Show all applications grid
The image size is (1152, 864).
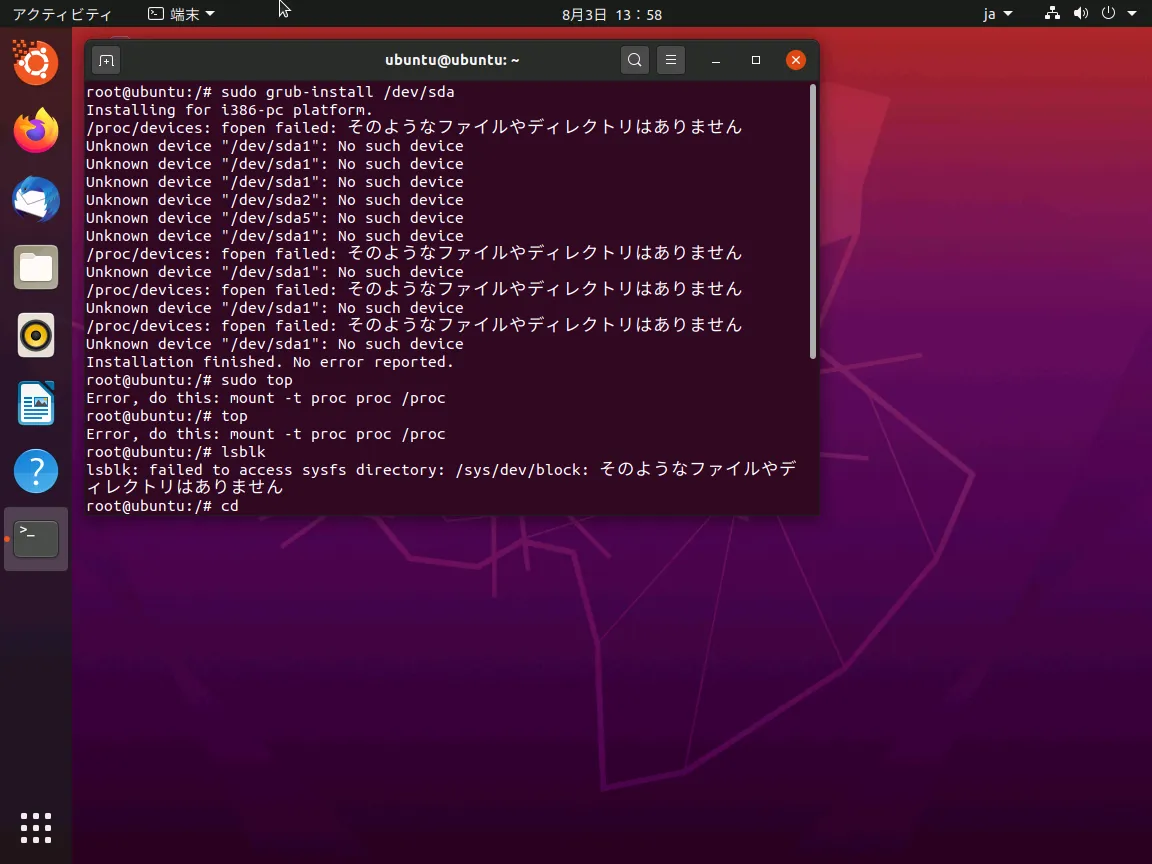point(36,828)
